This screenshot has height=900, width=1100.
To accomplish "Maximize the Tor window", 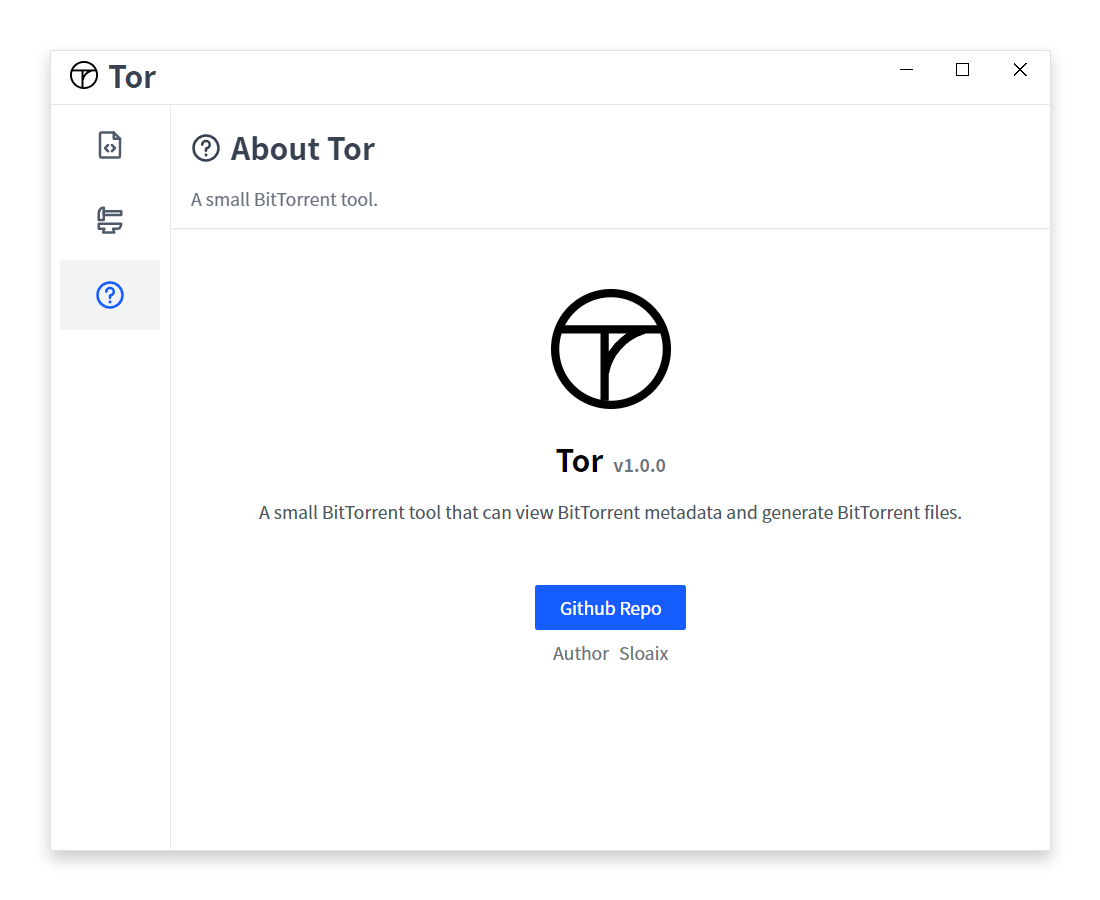I will pos(962,69).
